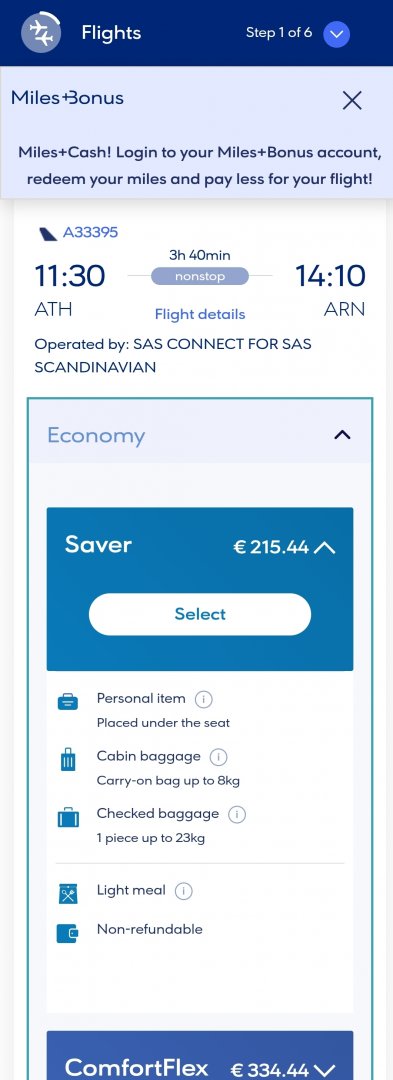The height and width of the screenshot is (1080, 393).
Task: Select the Saver fare button
Action: [200, 614]
